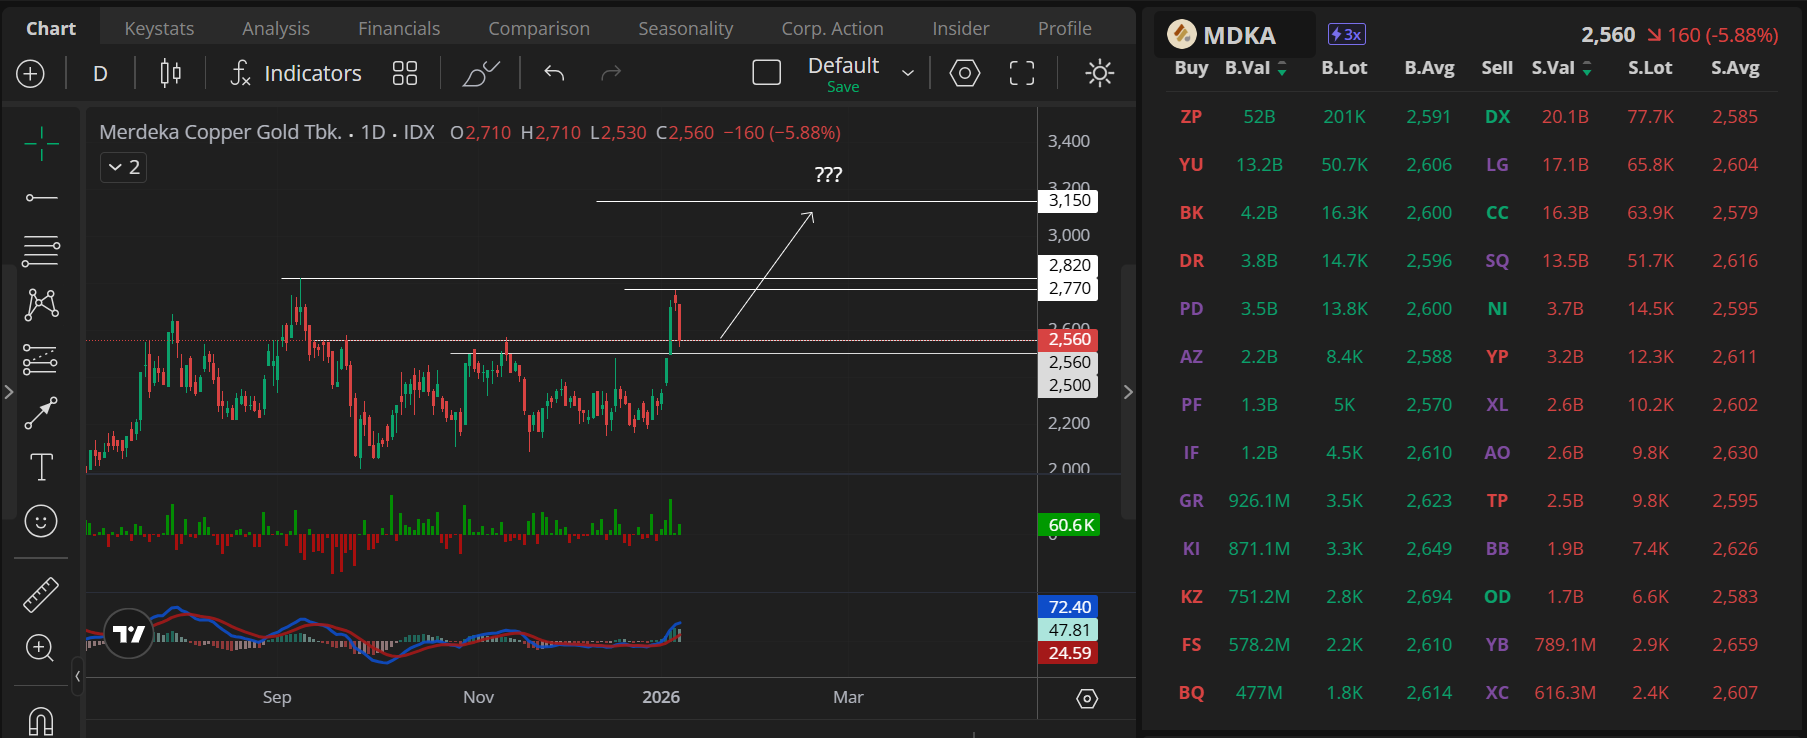This screenshot has width=1807, height=738.
Task: Open time axis settings gear icon
Action: (1087, 698)
